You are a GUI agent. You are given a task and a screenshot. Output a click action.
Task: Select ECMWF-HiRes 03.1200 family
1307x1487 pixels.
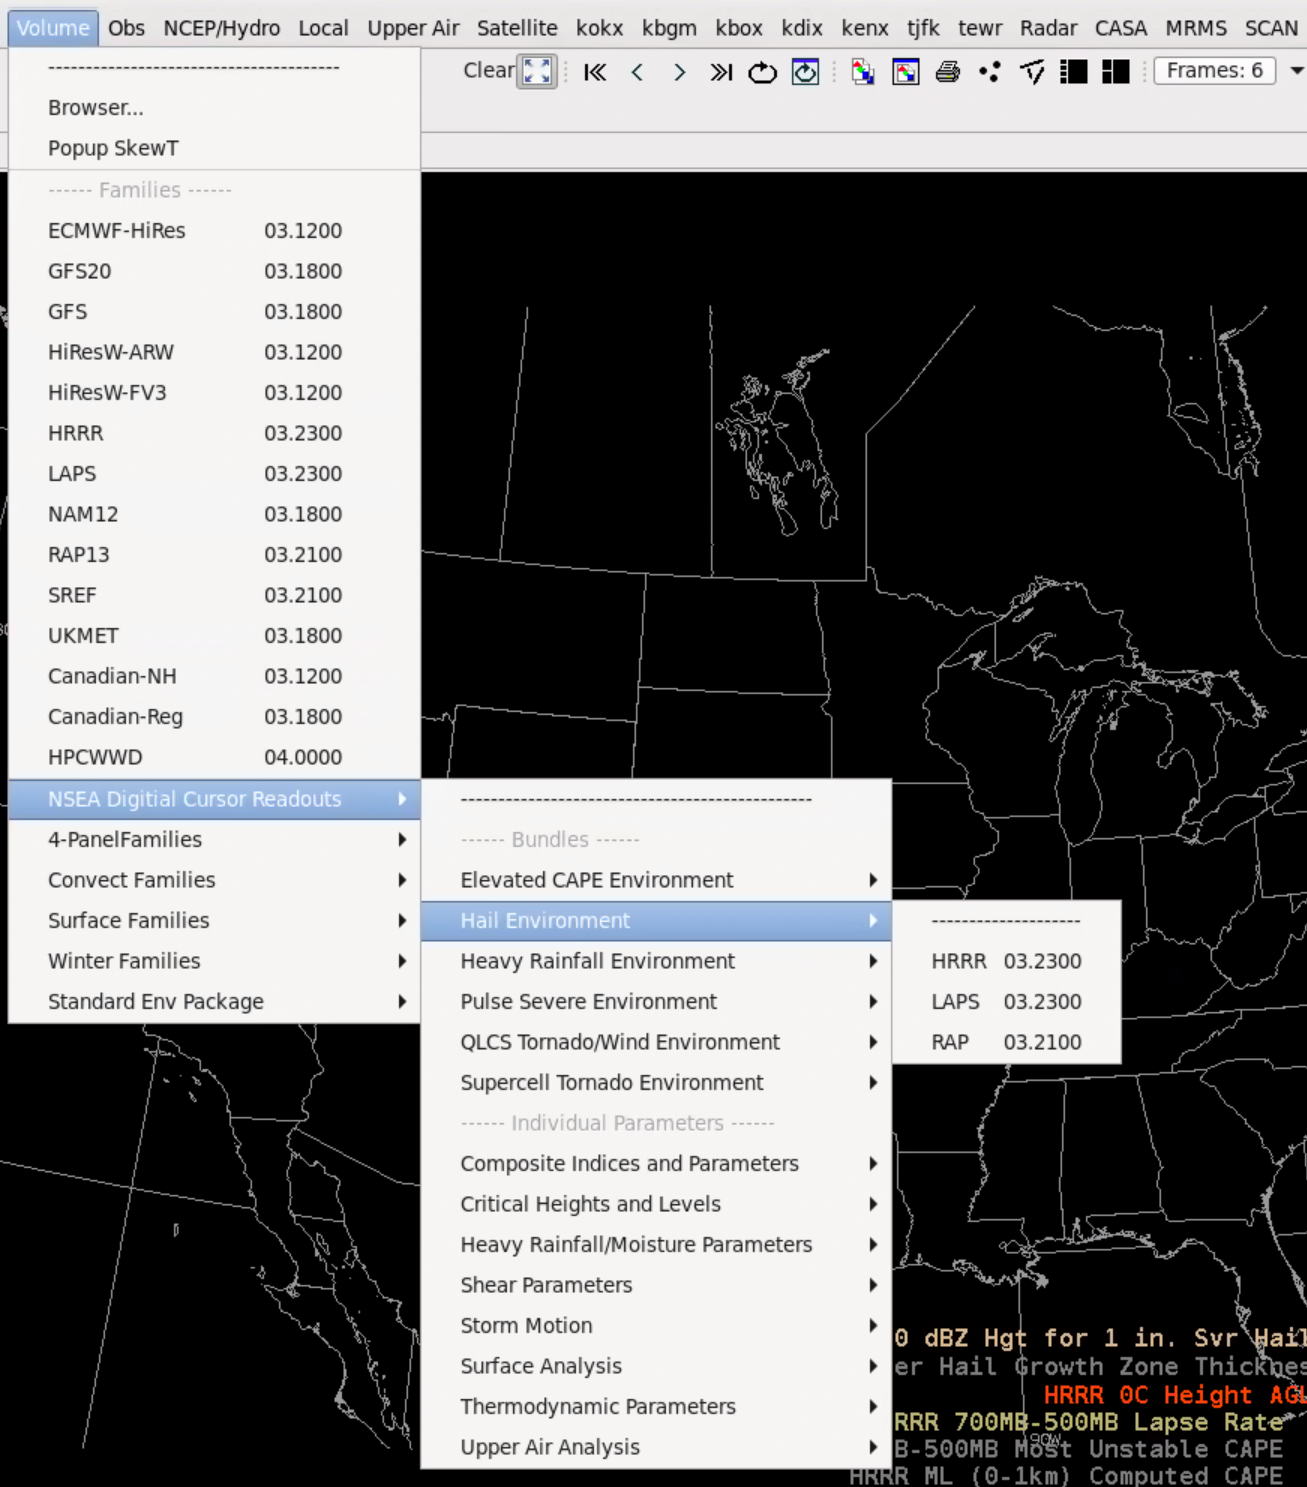point(214,231)
